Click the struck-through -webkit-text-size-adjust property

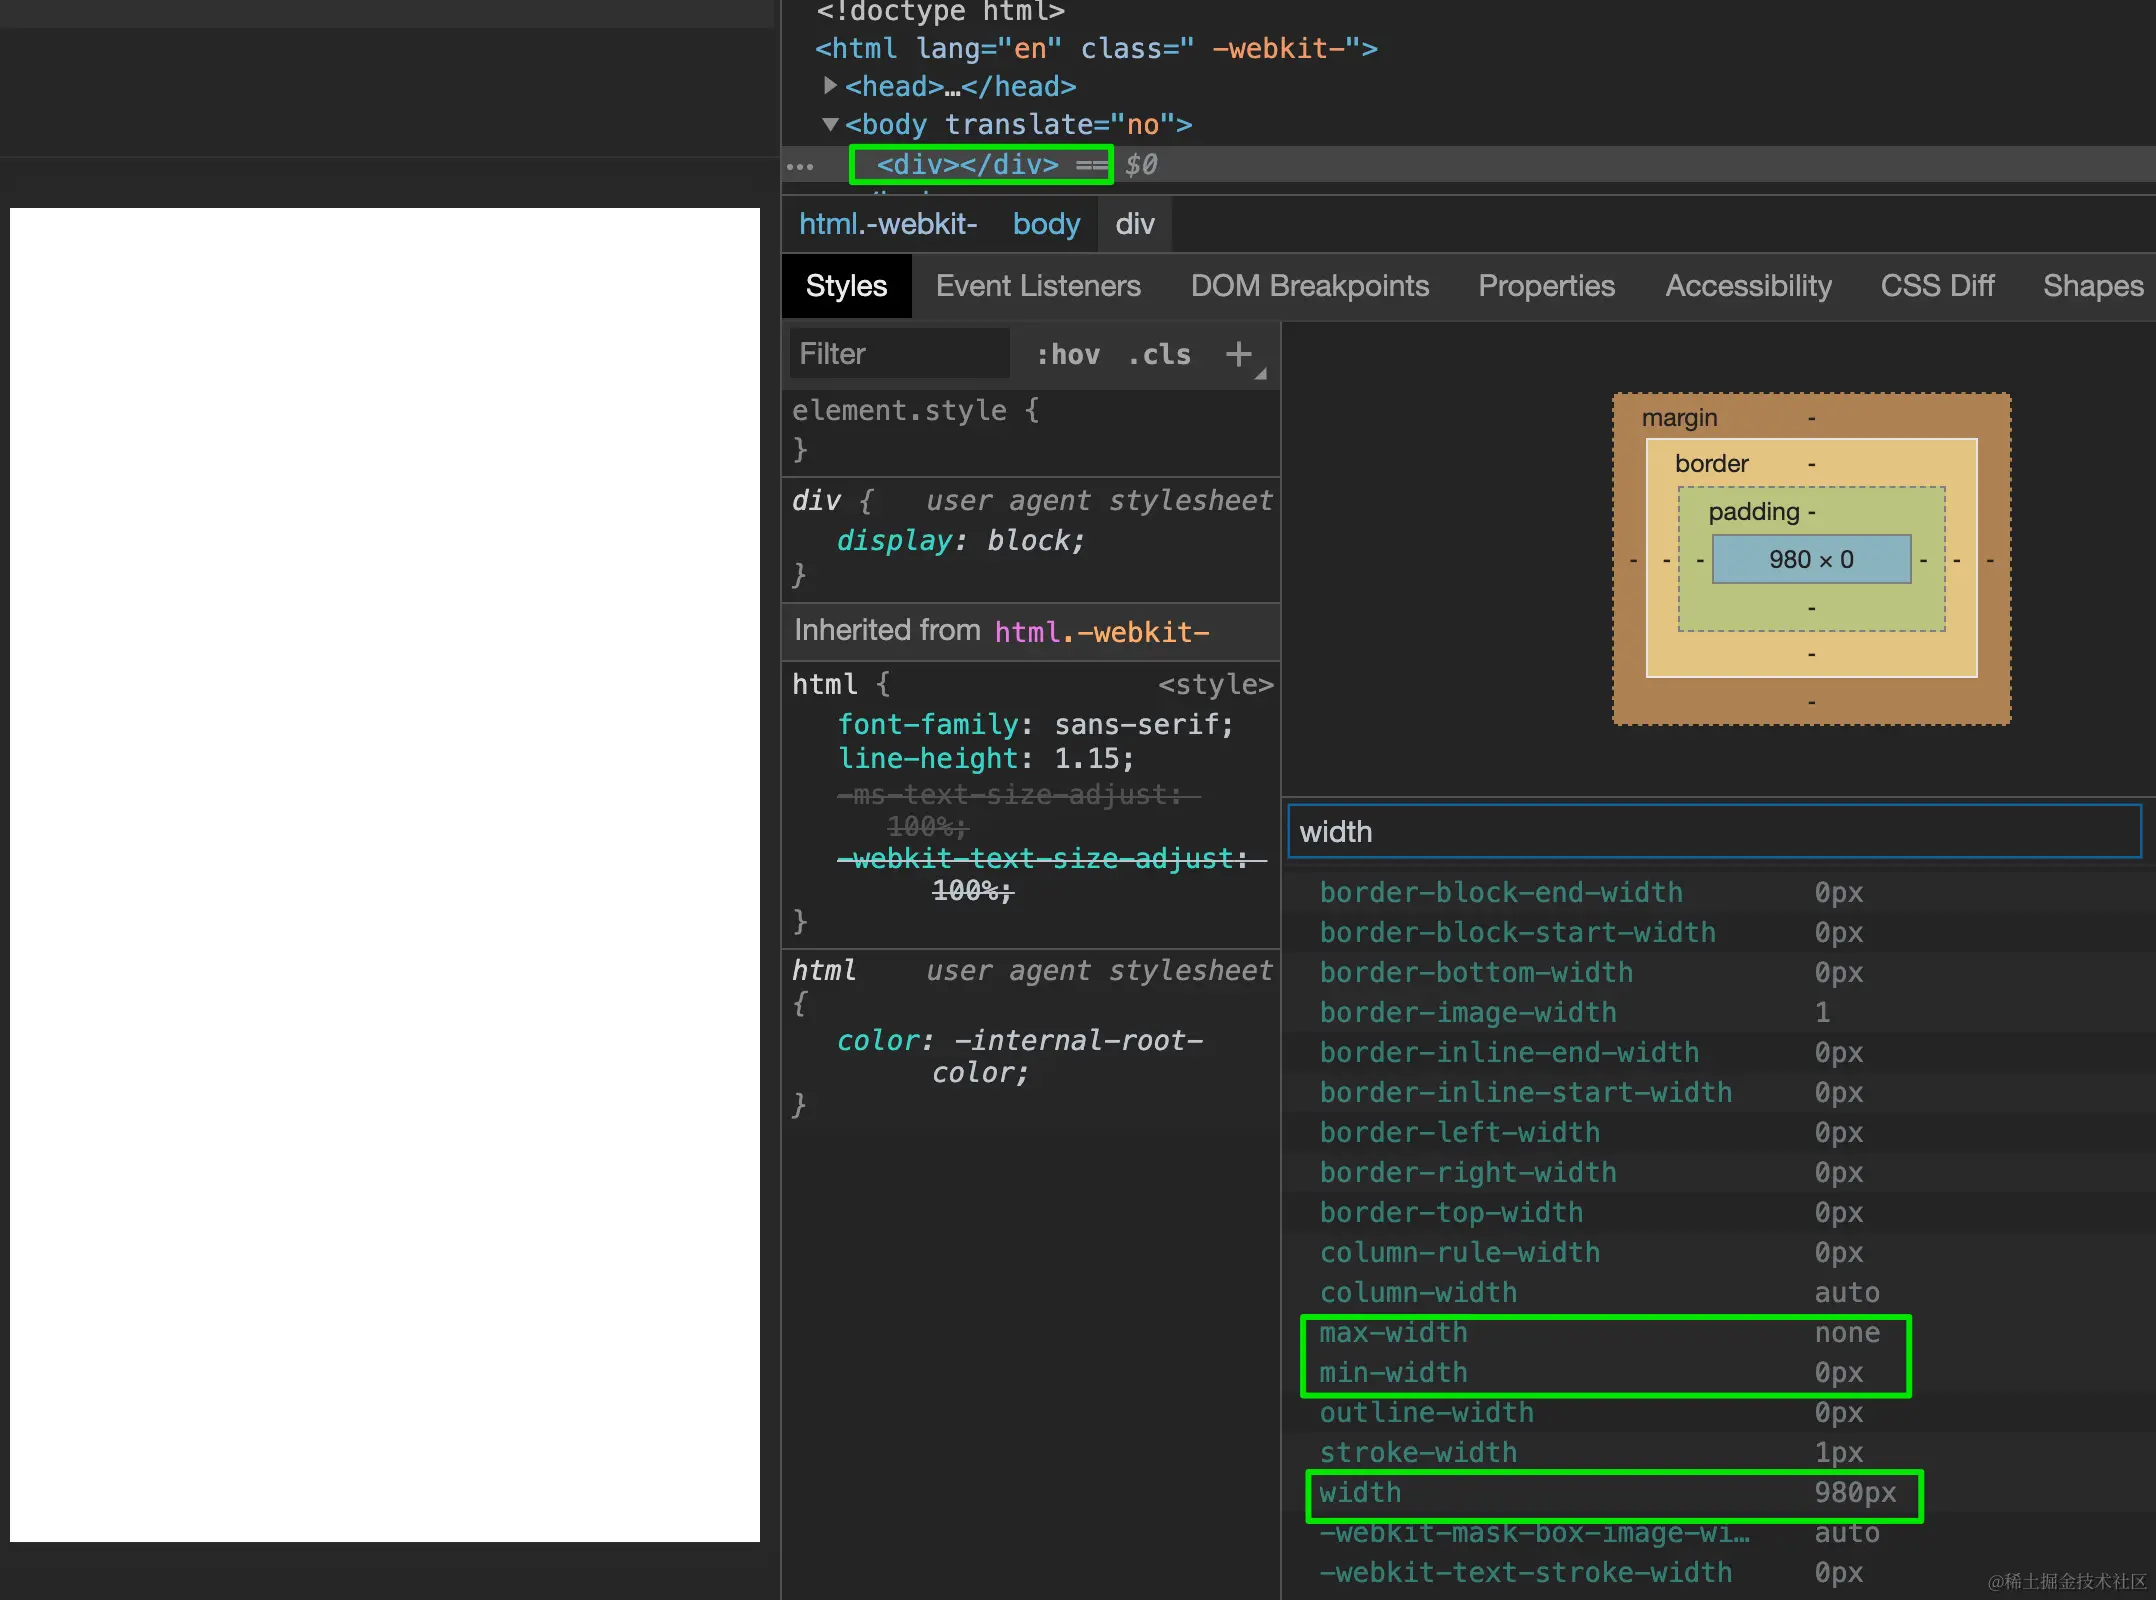click(1050, 874)
